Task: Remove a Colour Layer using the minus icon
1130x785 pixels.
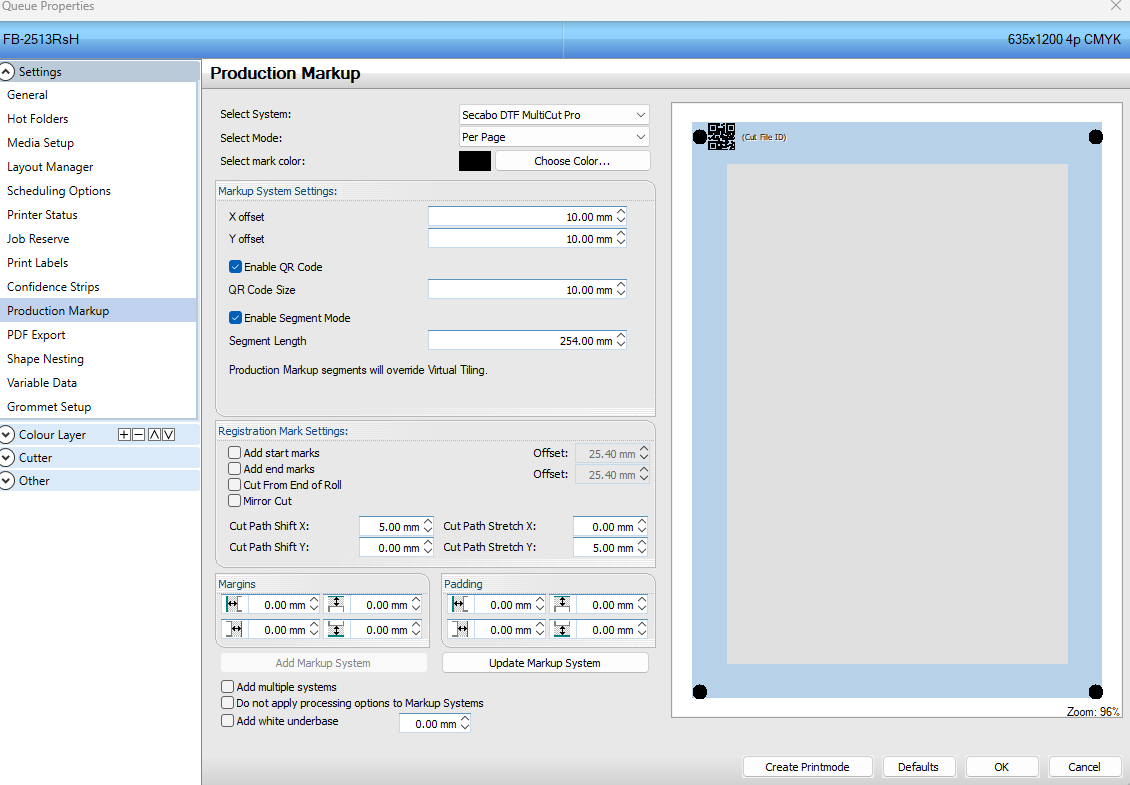Action: [x=137, y=434]
